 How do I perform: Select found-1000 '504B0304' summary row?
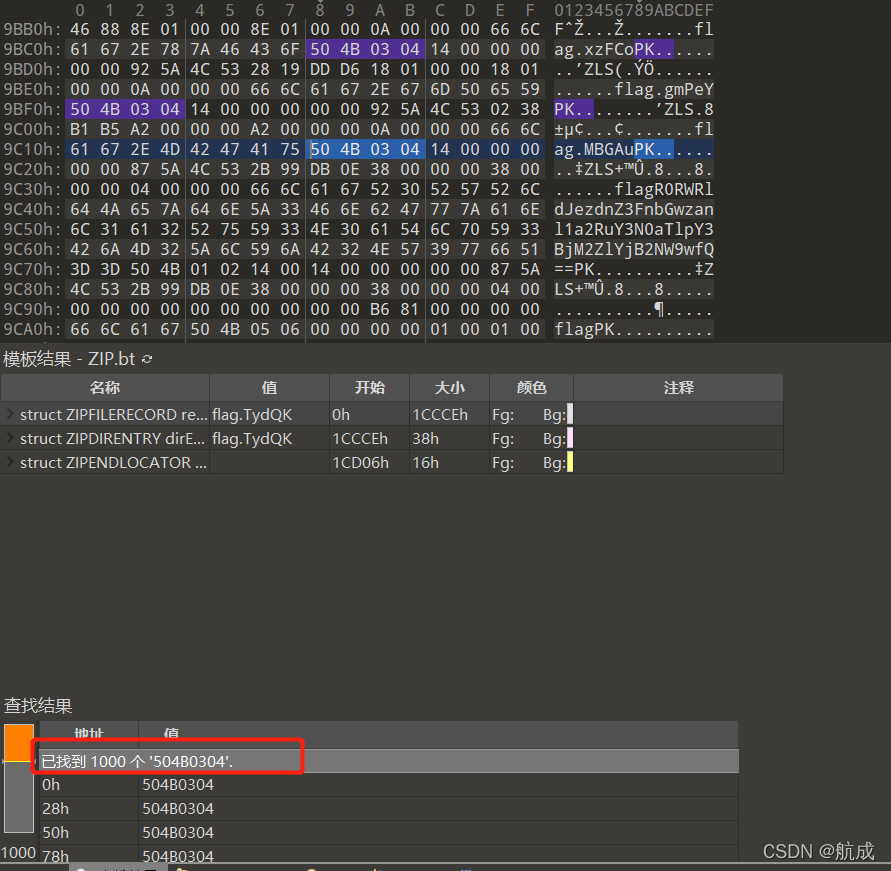pyautogui.click(x=389, y=761)
